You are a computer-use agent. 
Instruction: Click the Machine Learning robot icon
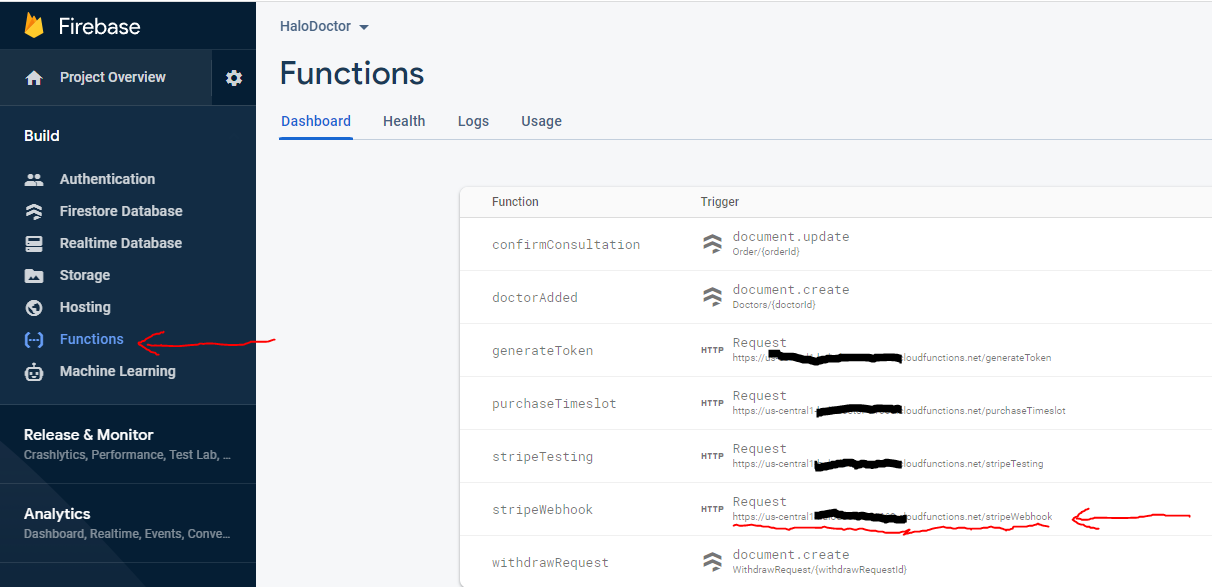pyautogui.click(x=34, y=372)
